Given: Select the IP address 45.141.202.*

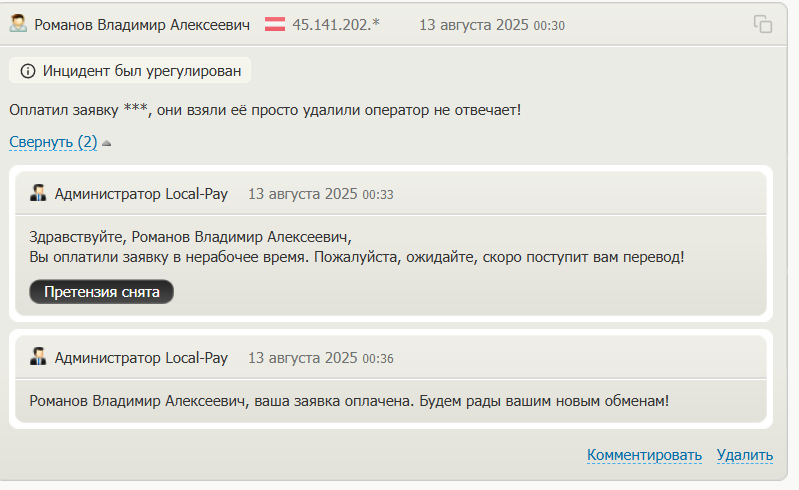Looking at the screenshot, I should pos(336,24).
